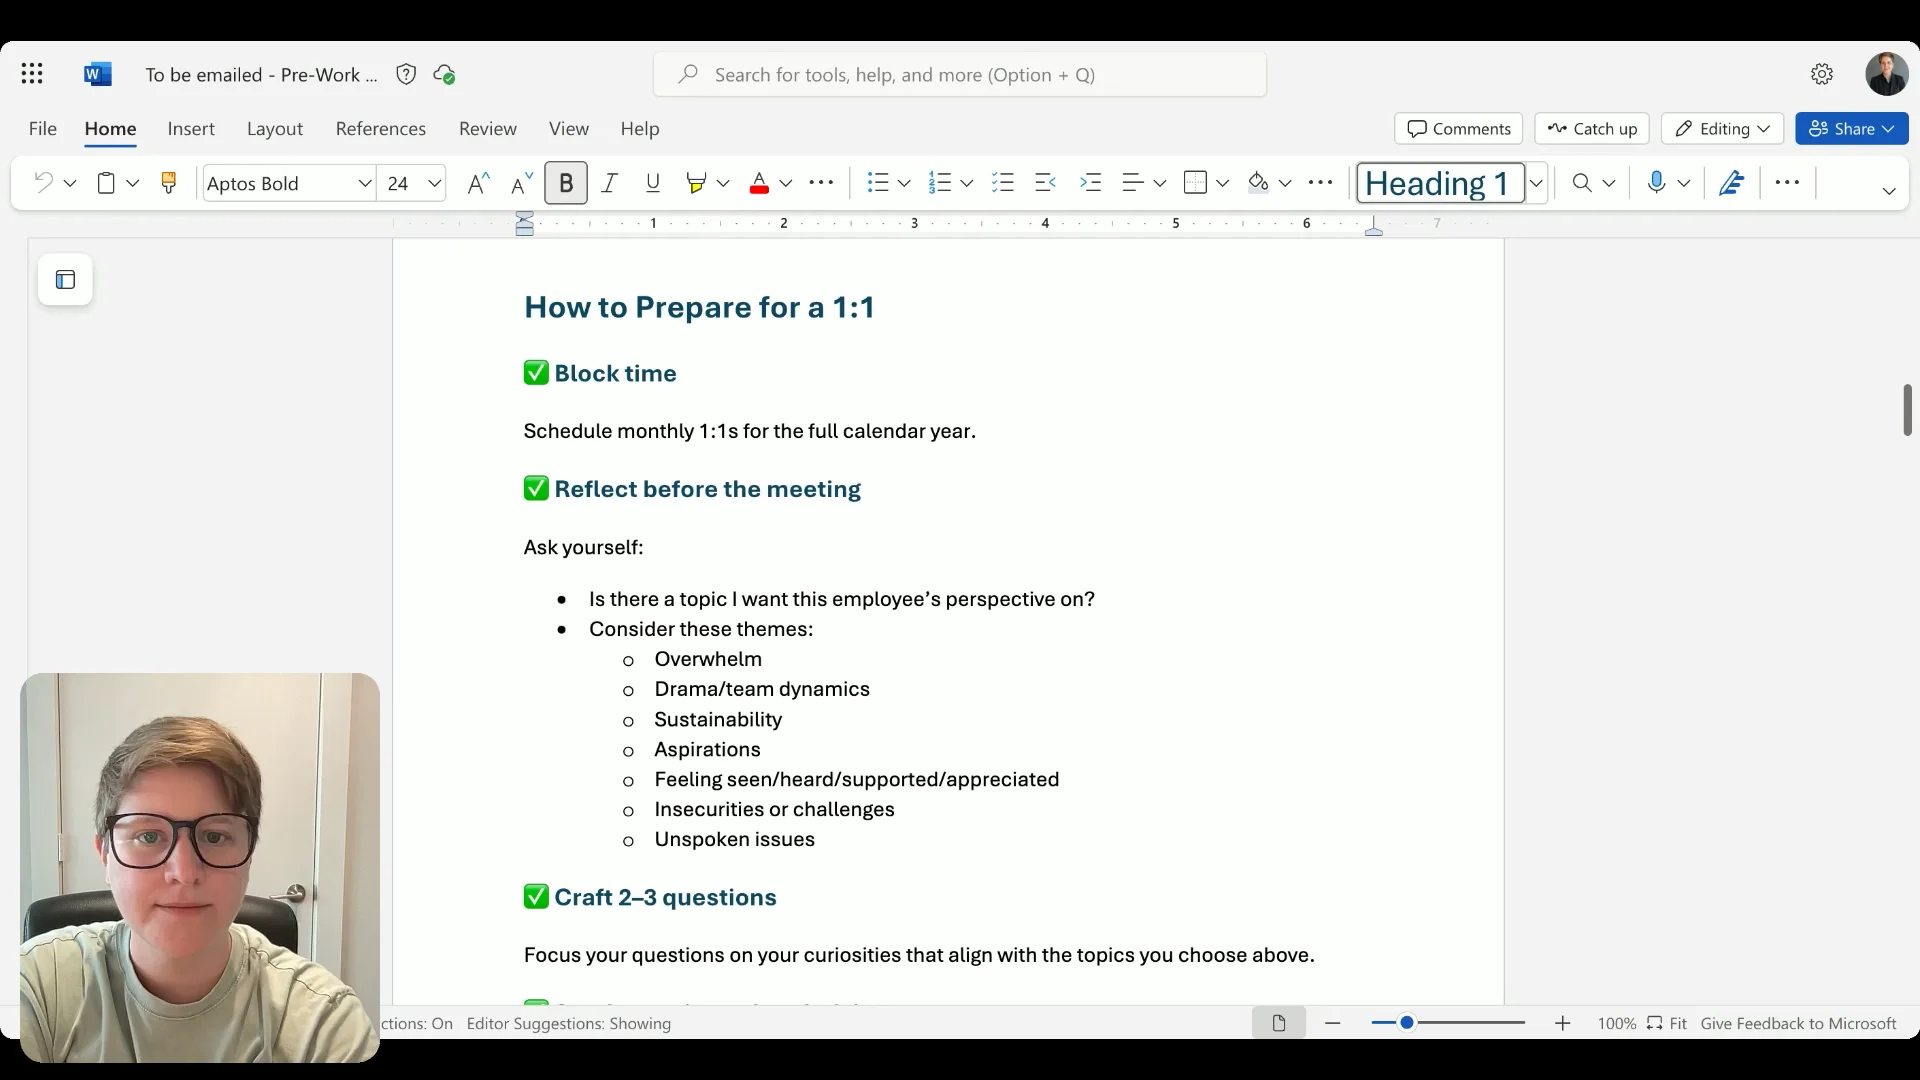Open the navigation pane button
Screen dimensions: 1920x1080
[65, 280]
